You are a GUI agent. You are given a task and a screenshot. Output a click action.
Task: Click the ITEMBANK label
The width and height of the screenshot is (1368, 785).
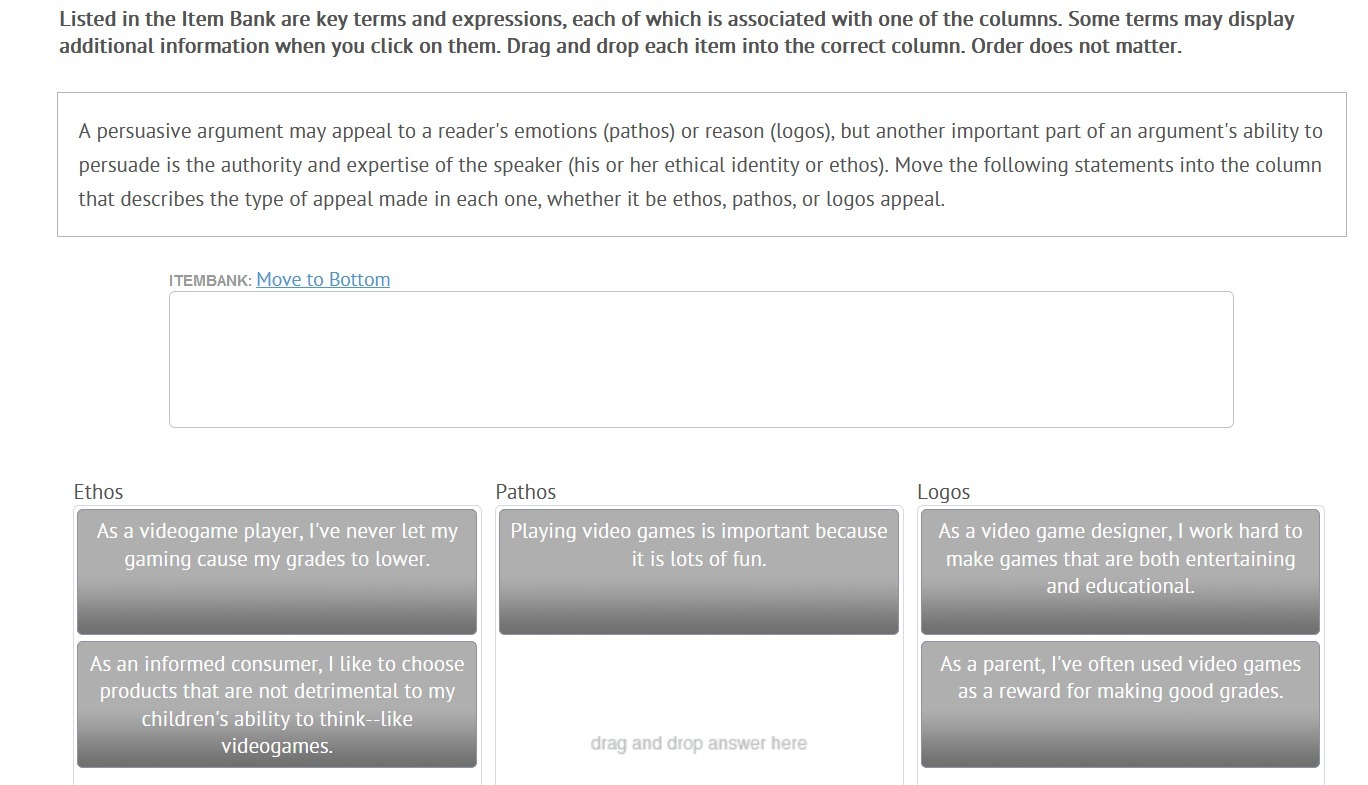click(x=210, y=281)
